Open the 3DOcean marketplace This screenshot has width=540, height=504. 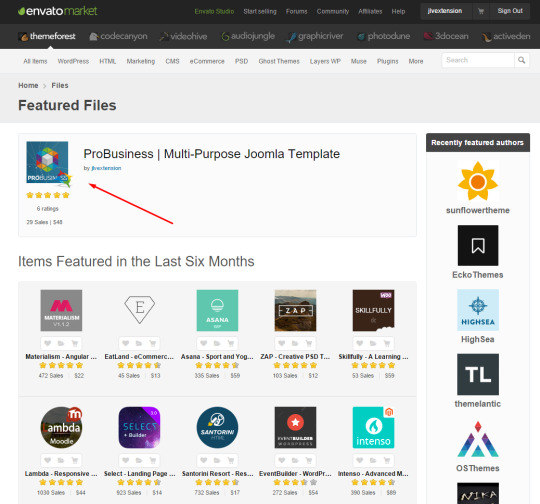(x=446, y=36)
